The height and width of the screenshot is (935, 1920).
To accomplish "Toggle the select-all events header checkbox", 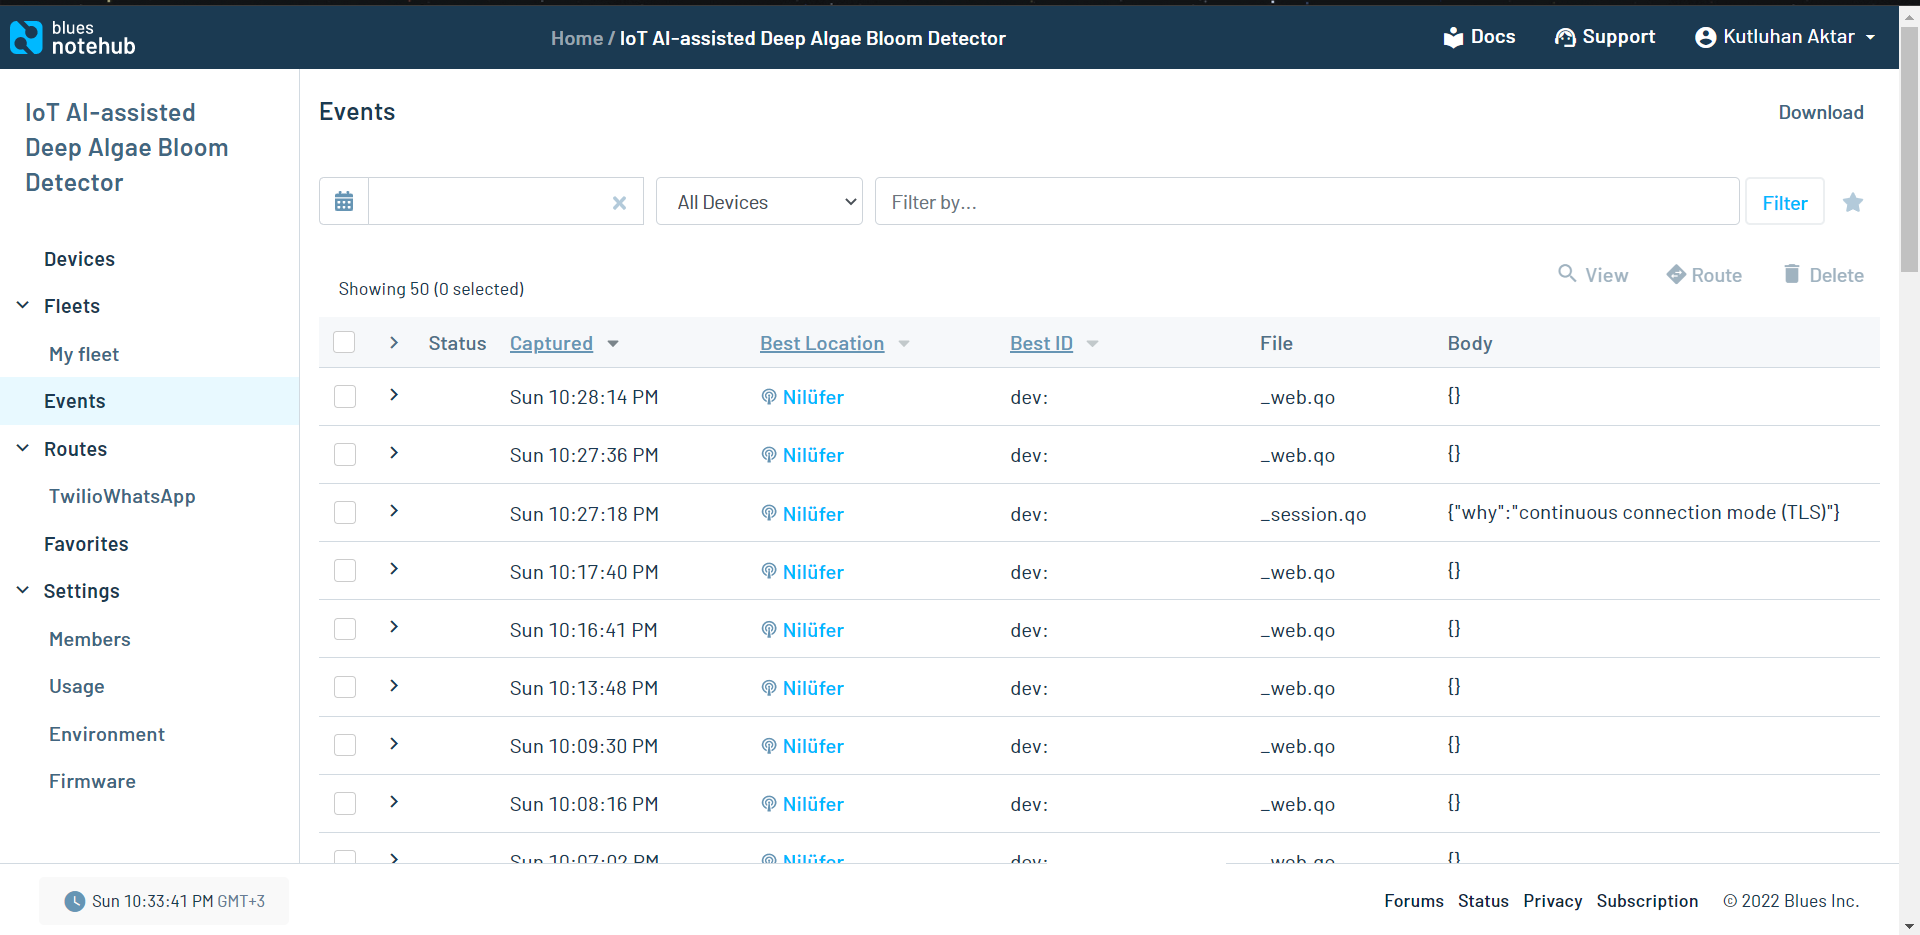I will point(344,343).
